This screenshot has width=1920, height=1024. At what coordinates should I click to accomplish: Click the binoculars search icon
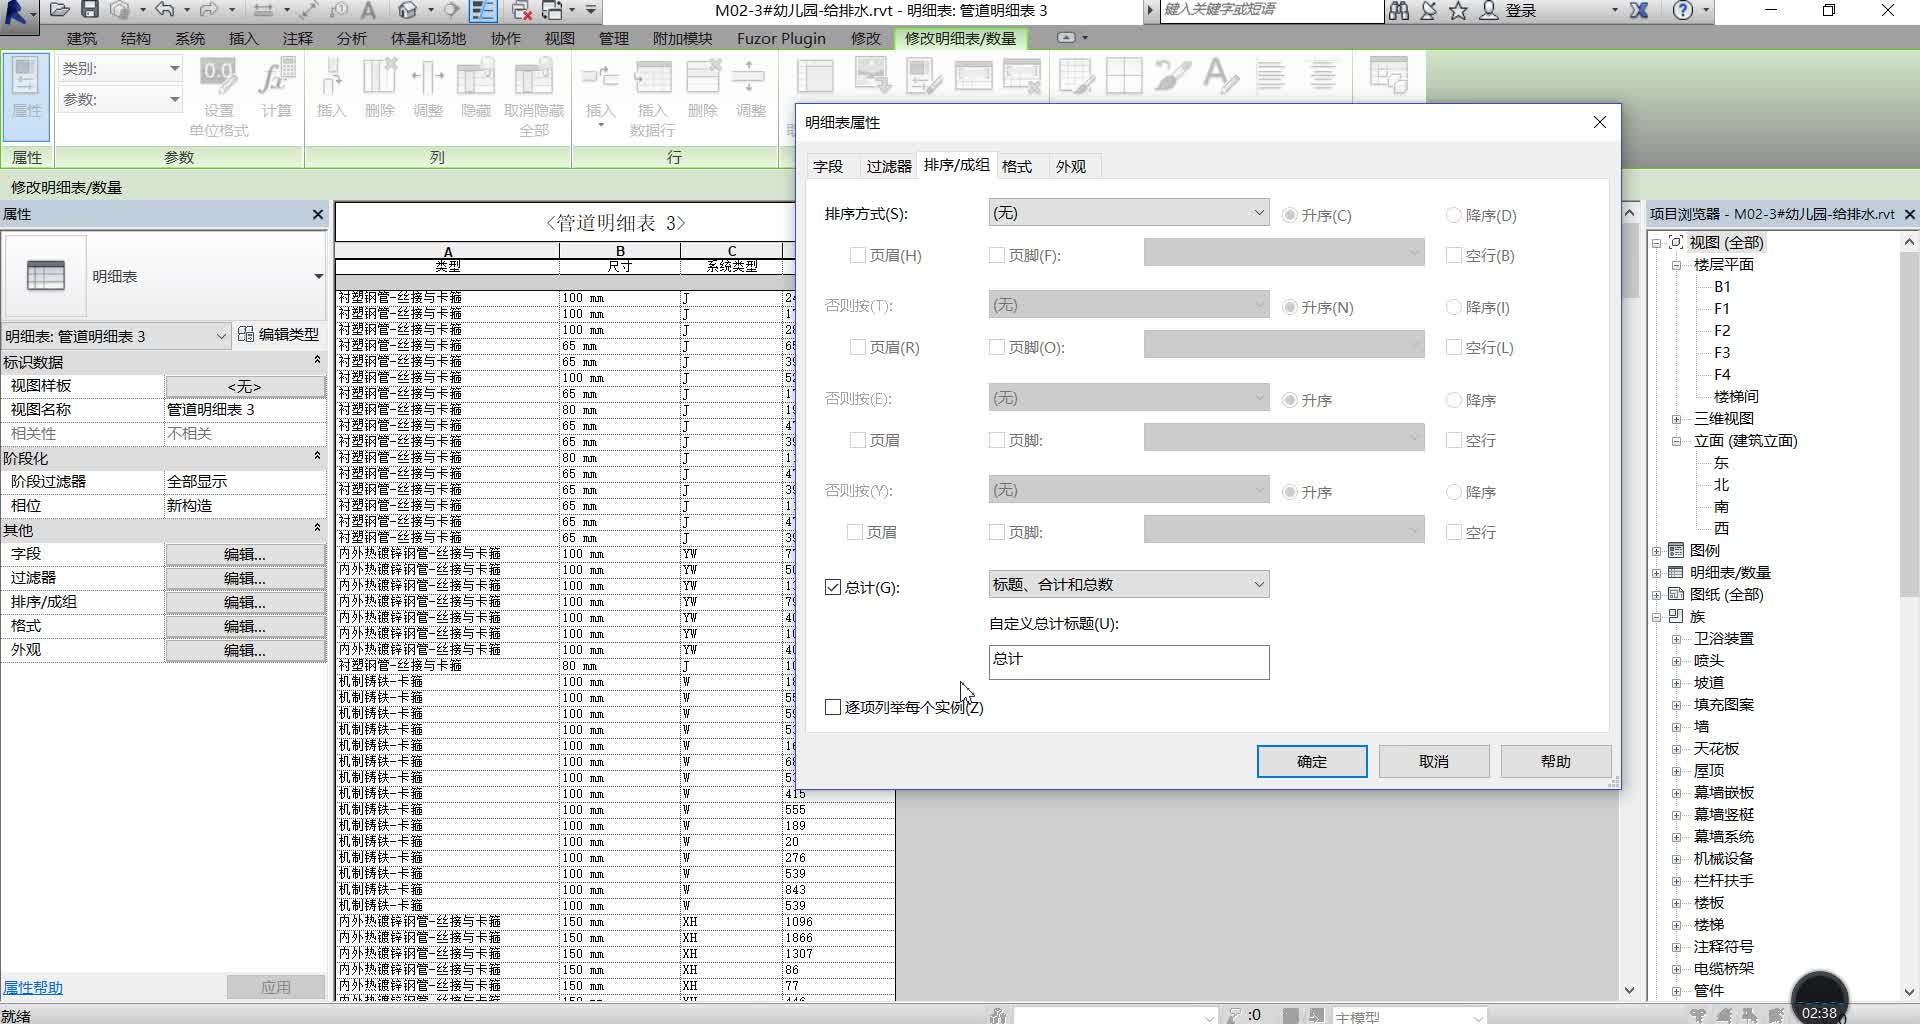point(1398,11)
